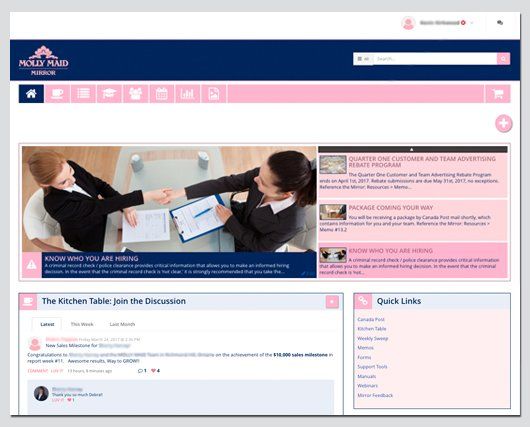Open the Memos quick link
This screenshot has width=530, height=427.
[365, 348]
